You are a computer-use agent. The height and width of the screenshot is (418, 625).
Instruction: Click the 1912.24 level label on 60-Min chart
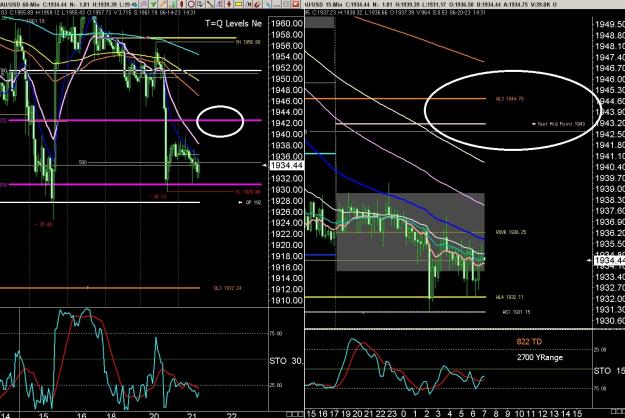point(227,288)
